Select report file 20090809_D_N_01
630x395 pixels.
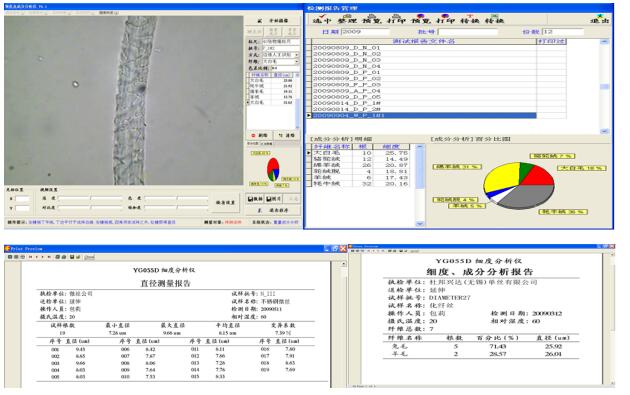pos(424,47)
